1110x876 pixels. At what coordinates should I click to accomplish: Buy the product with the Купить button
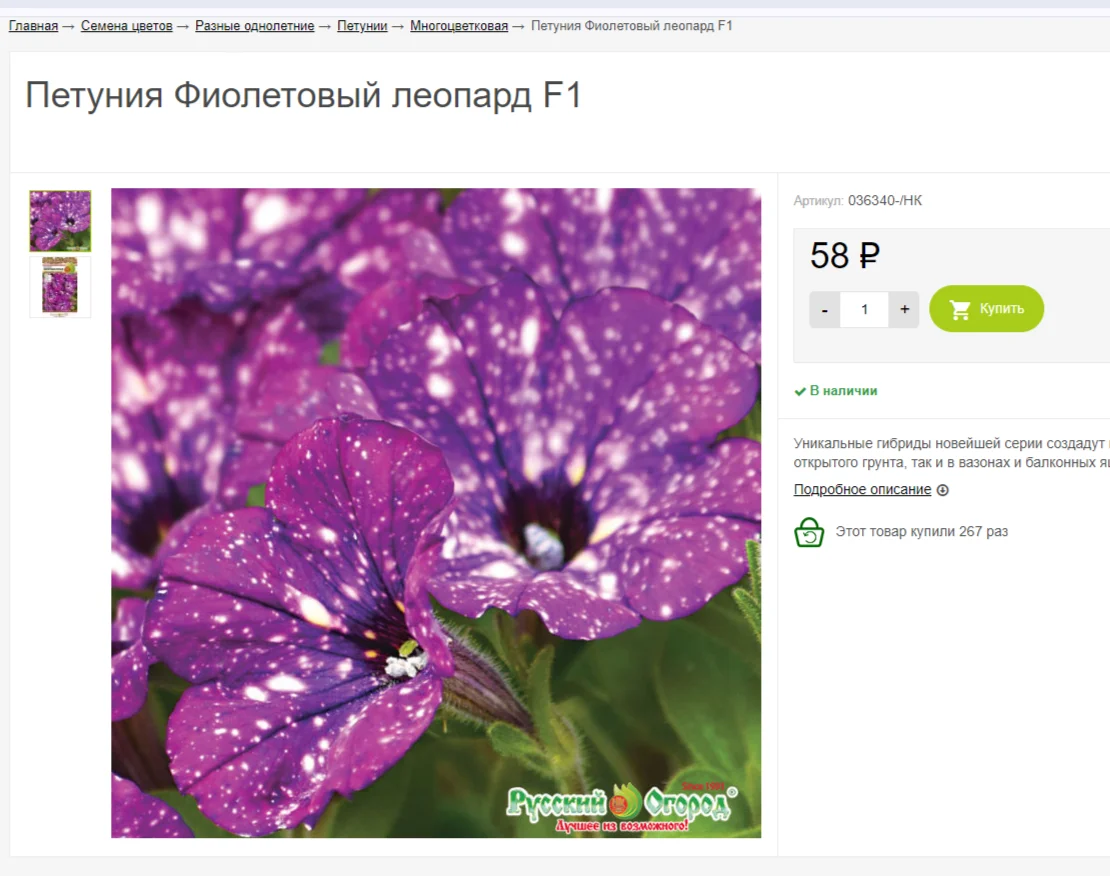pos(986,309)
